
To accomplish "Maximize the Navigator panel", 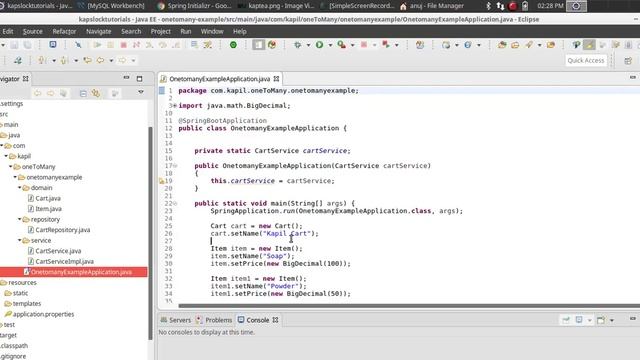I will coord(139,78).
